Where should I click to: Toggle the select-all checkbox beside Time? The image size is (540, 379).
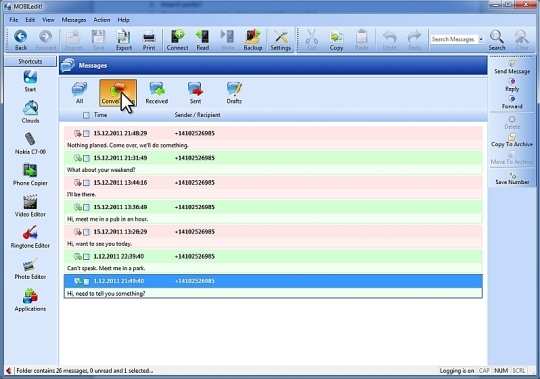pyautogui.click(x=86, y=115)
